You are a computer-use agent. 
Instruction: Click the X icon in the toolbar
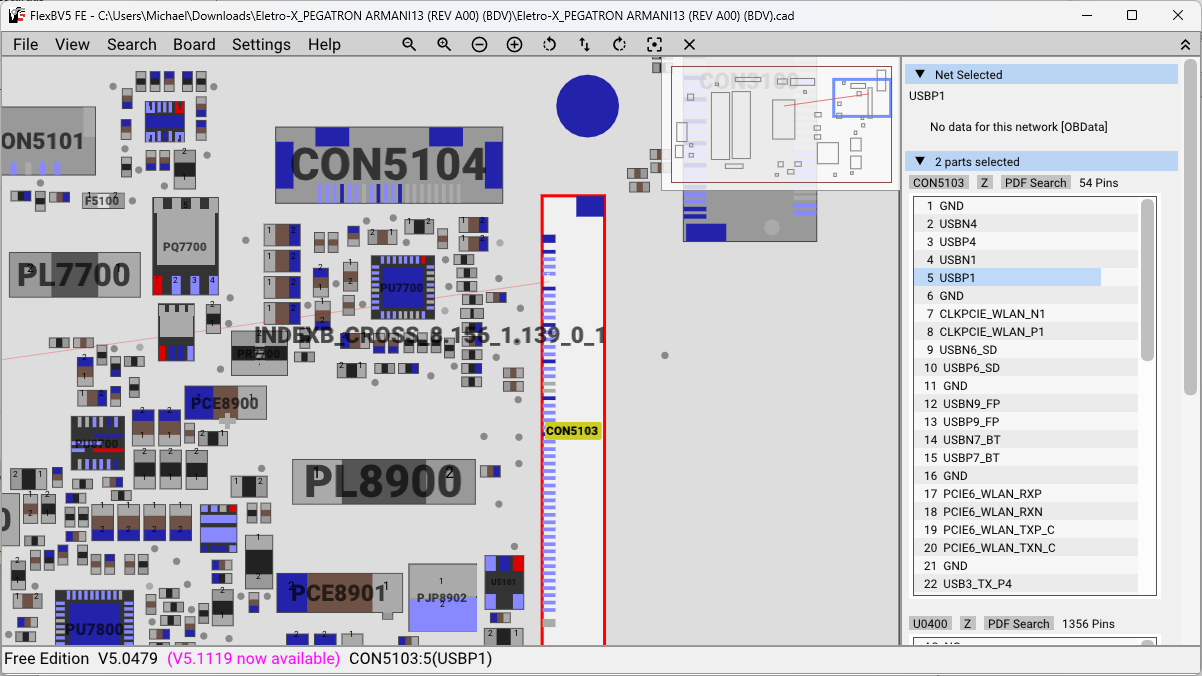[689, 45]
